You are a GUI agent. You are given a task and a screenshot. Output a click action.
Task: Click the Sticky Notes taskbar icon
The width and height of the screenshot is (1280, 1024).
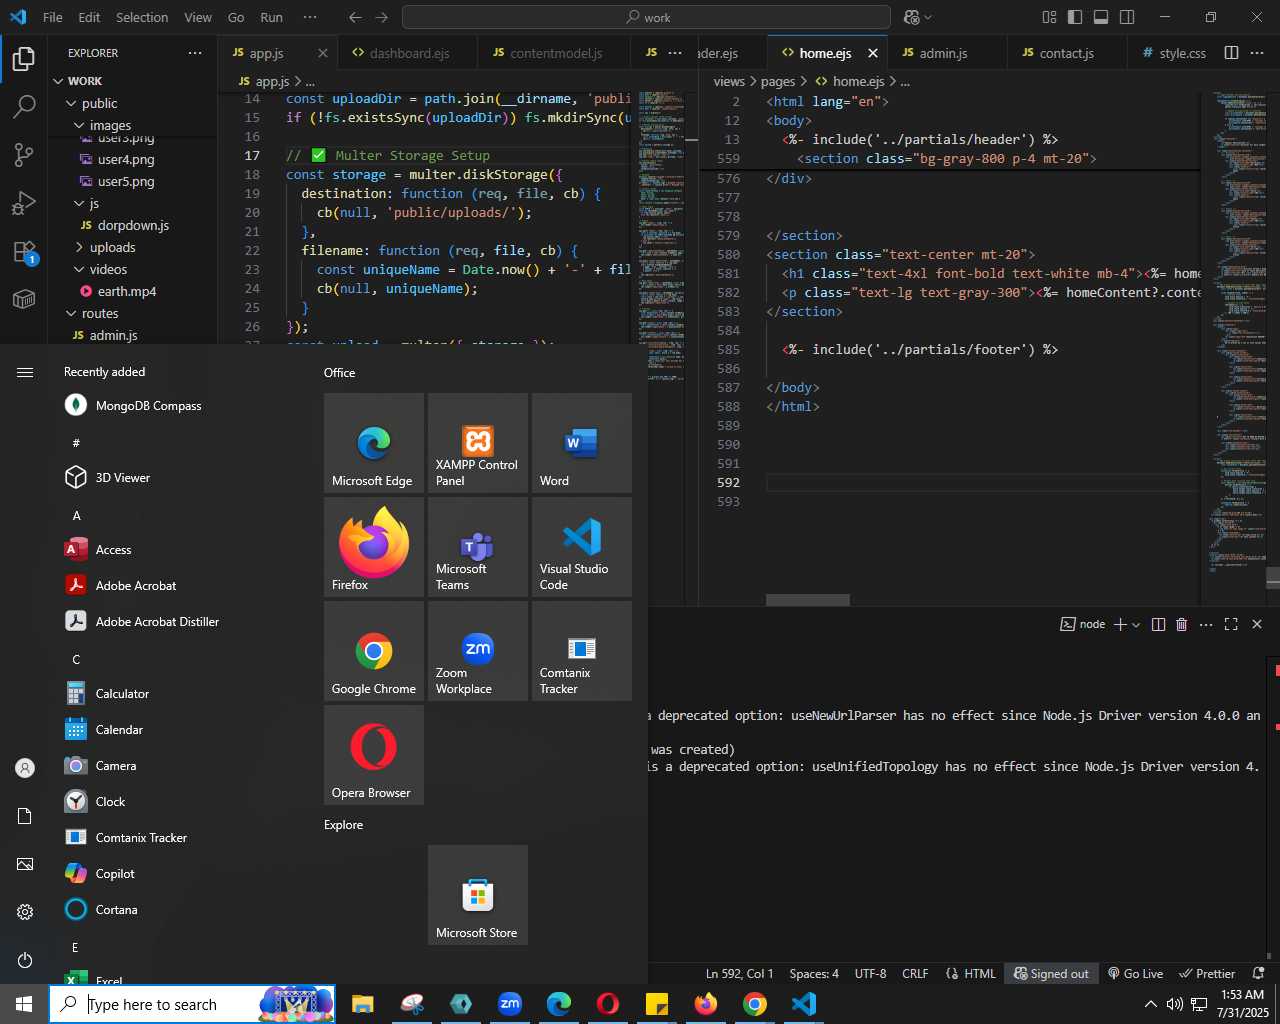pos(657,1004)
